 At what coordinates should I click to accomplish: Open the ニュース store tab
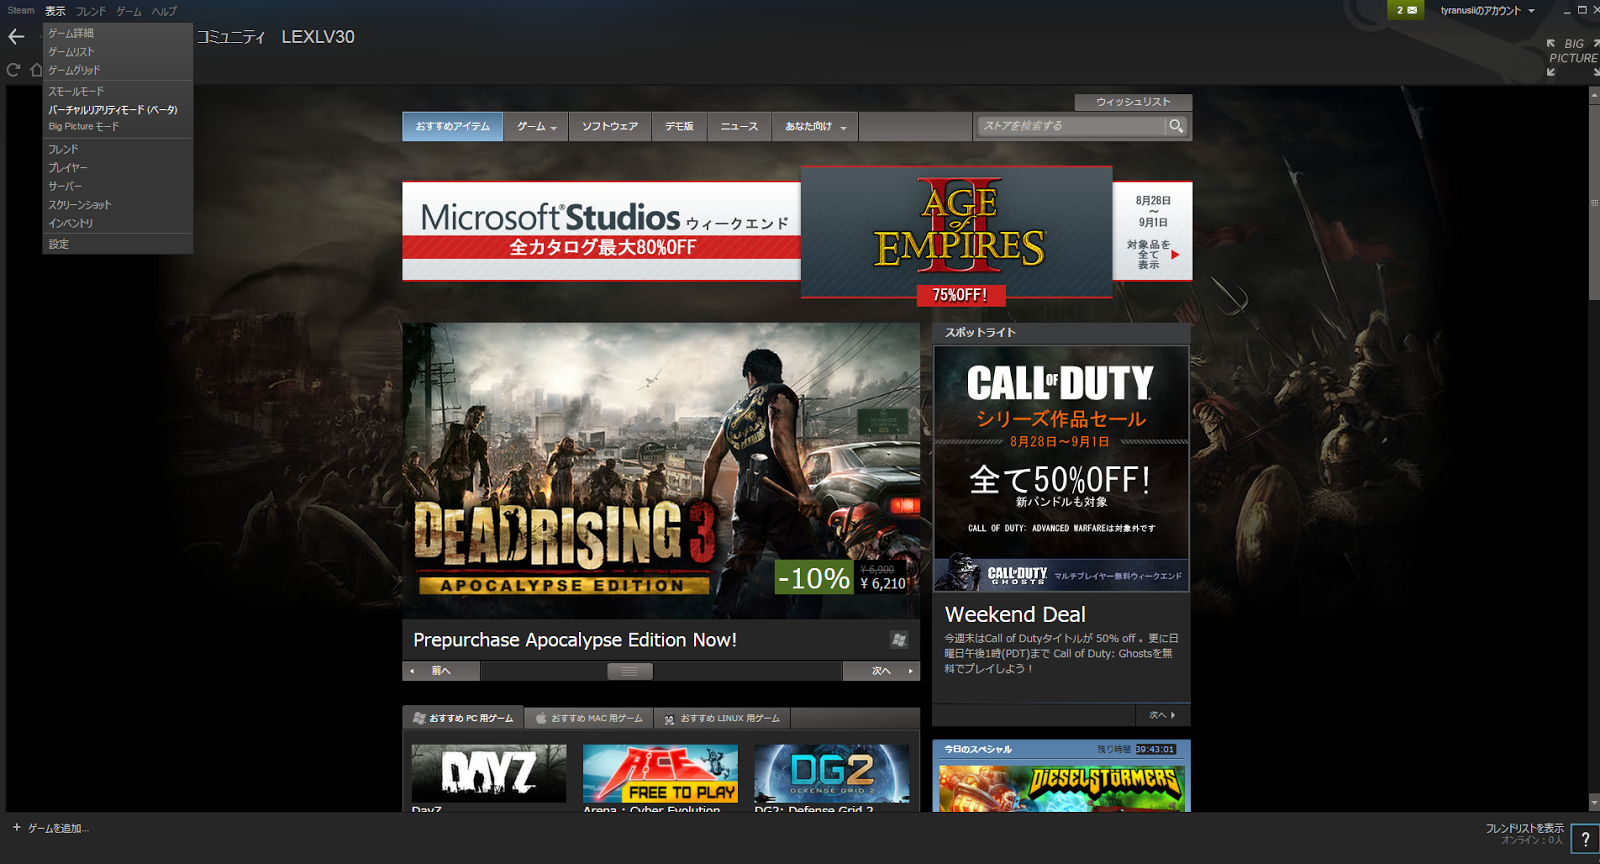[739, 127]
